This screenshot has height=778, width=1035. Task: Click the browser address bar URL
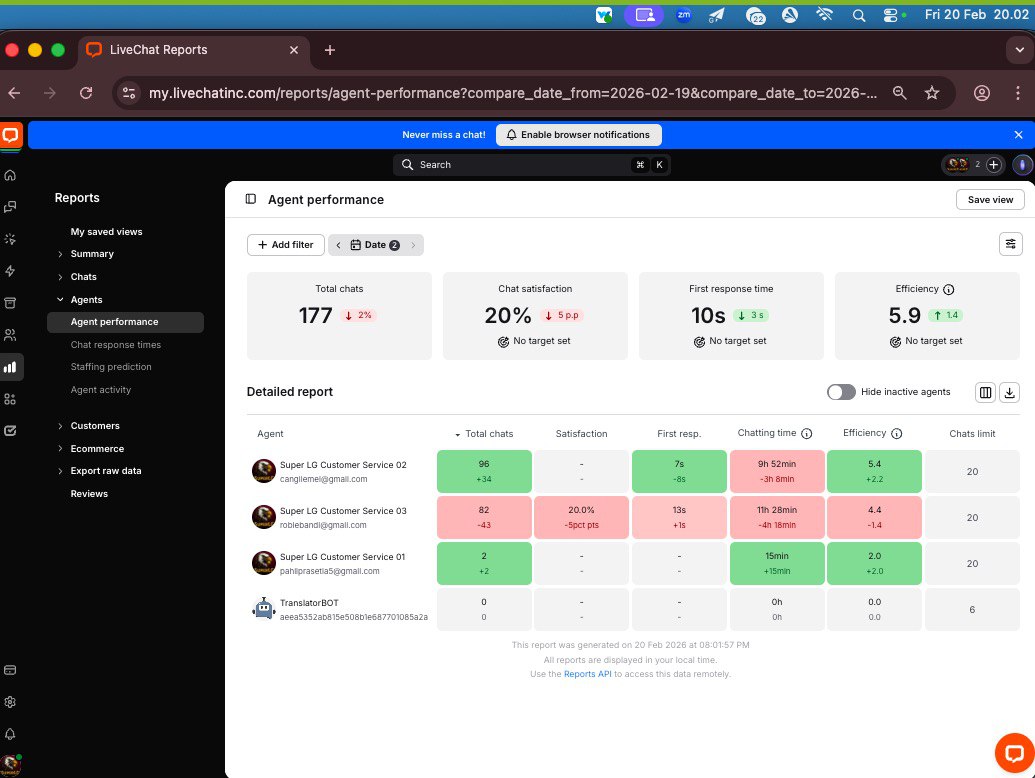pos(512,93)
